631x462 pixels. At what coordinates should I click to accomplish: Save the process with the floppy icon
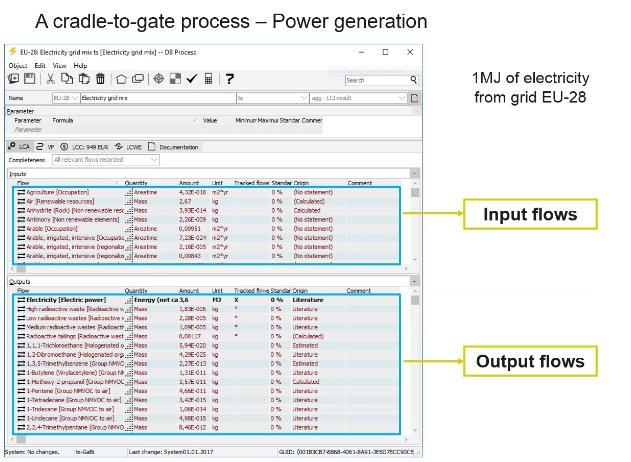[29, 78]
